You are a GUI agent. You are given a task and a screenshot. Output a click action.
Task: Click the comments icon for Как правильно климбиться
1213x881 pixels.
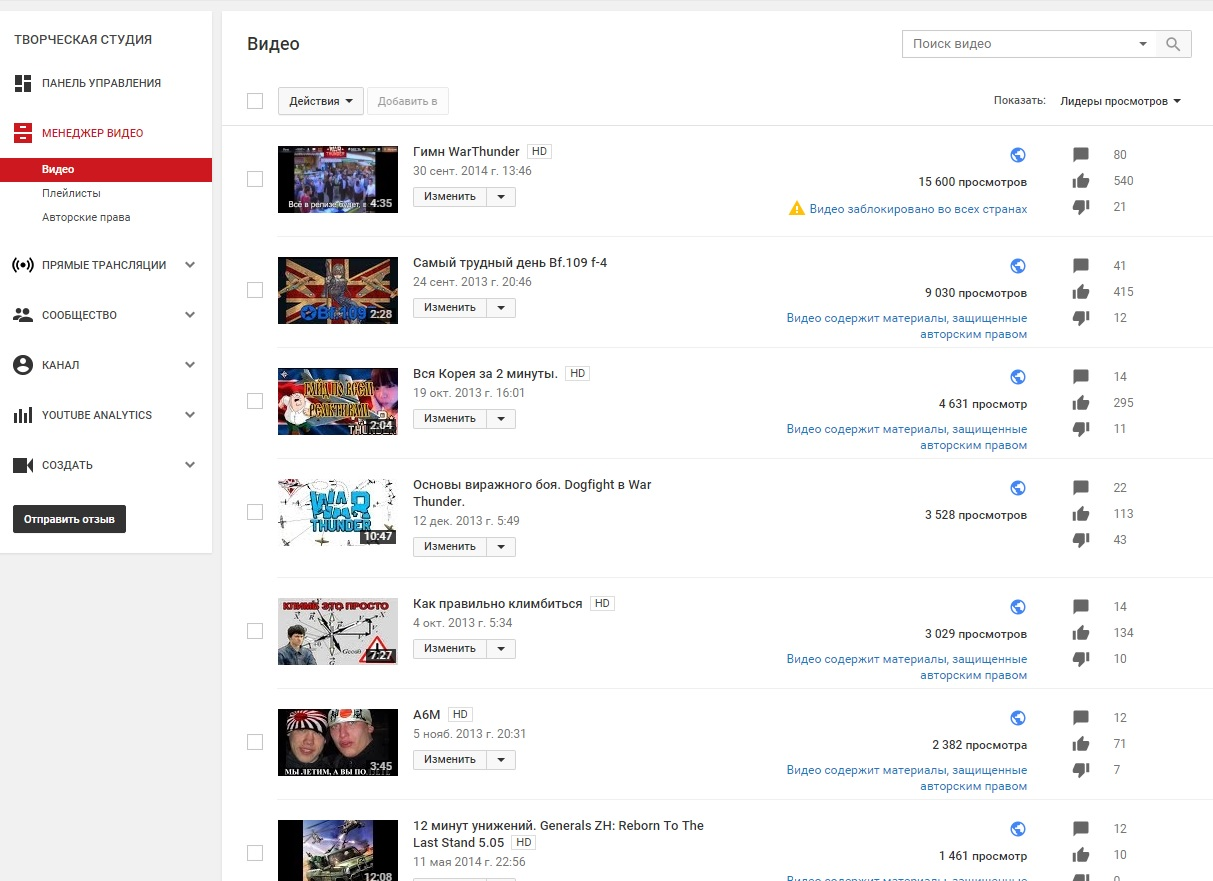pyautogui.click(x=1080, y=607)
